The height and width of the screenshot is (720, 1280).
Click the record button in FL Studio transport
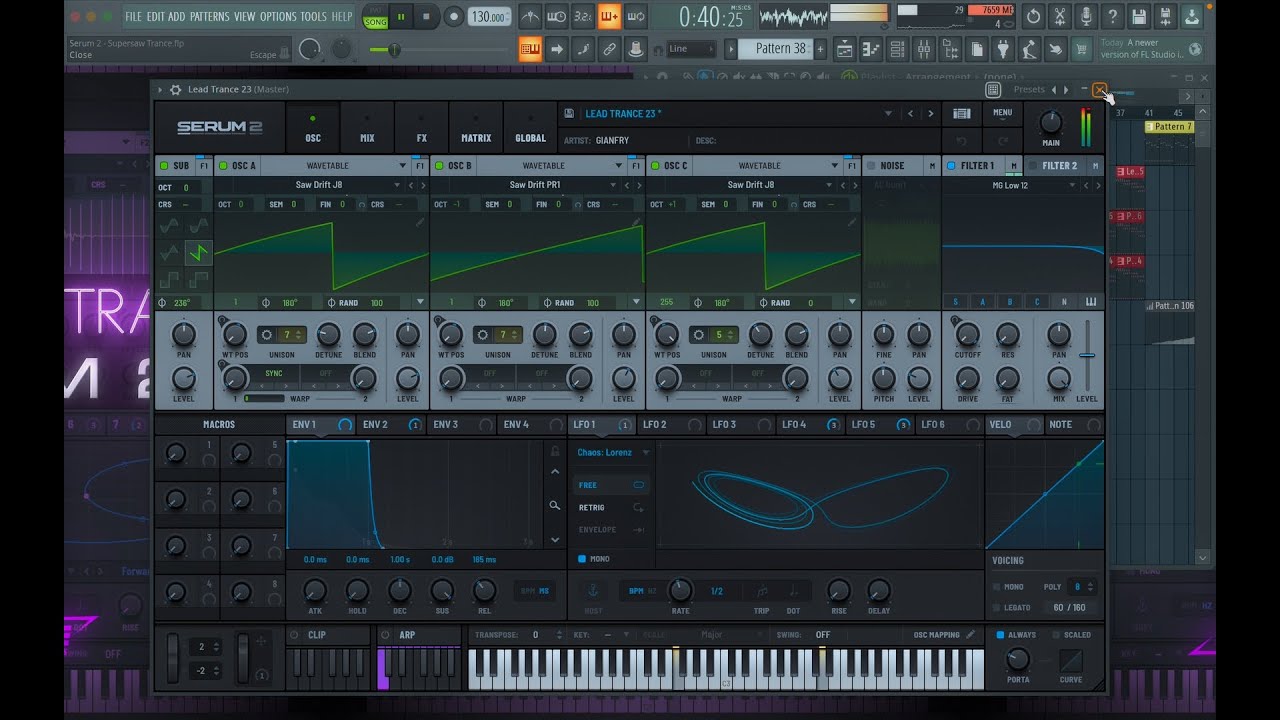click(454, 17)
